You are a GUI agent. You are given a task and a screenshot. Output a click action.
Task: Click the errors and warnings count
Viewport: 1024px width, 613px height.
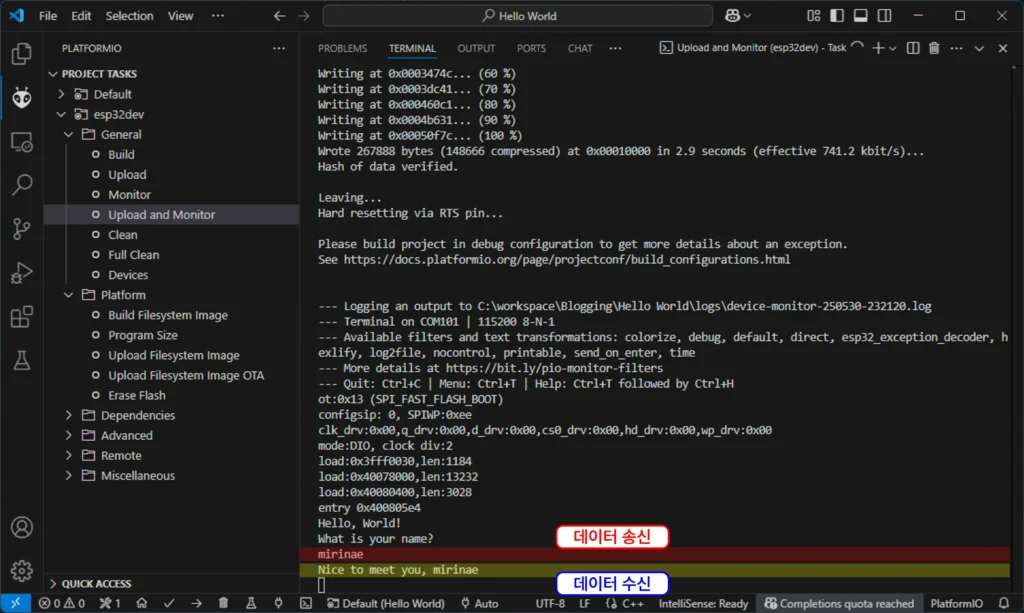tap(62, 603)
